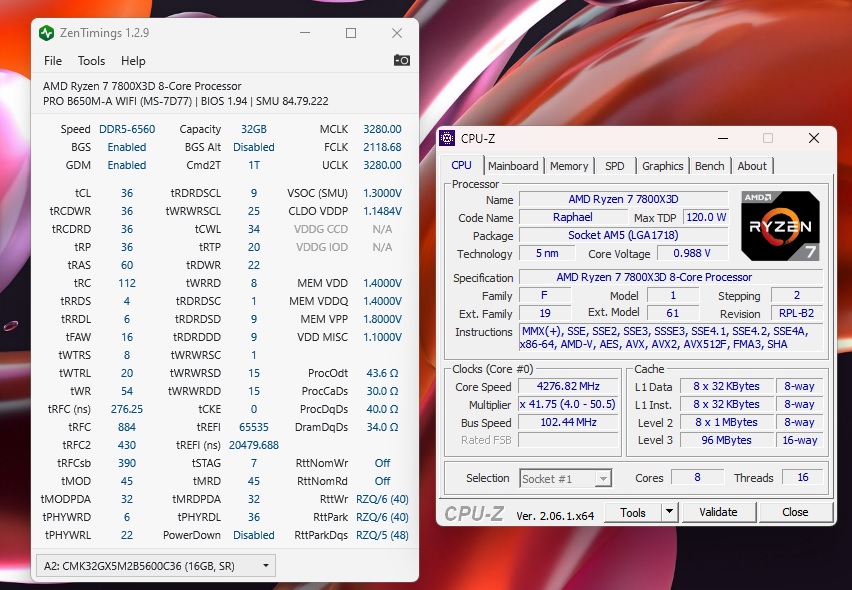Click the VDD MISC 1.1000V value
Image resolution: width=852 pixels, height=590 pixels.
383,337
